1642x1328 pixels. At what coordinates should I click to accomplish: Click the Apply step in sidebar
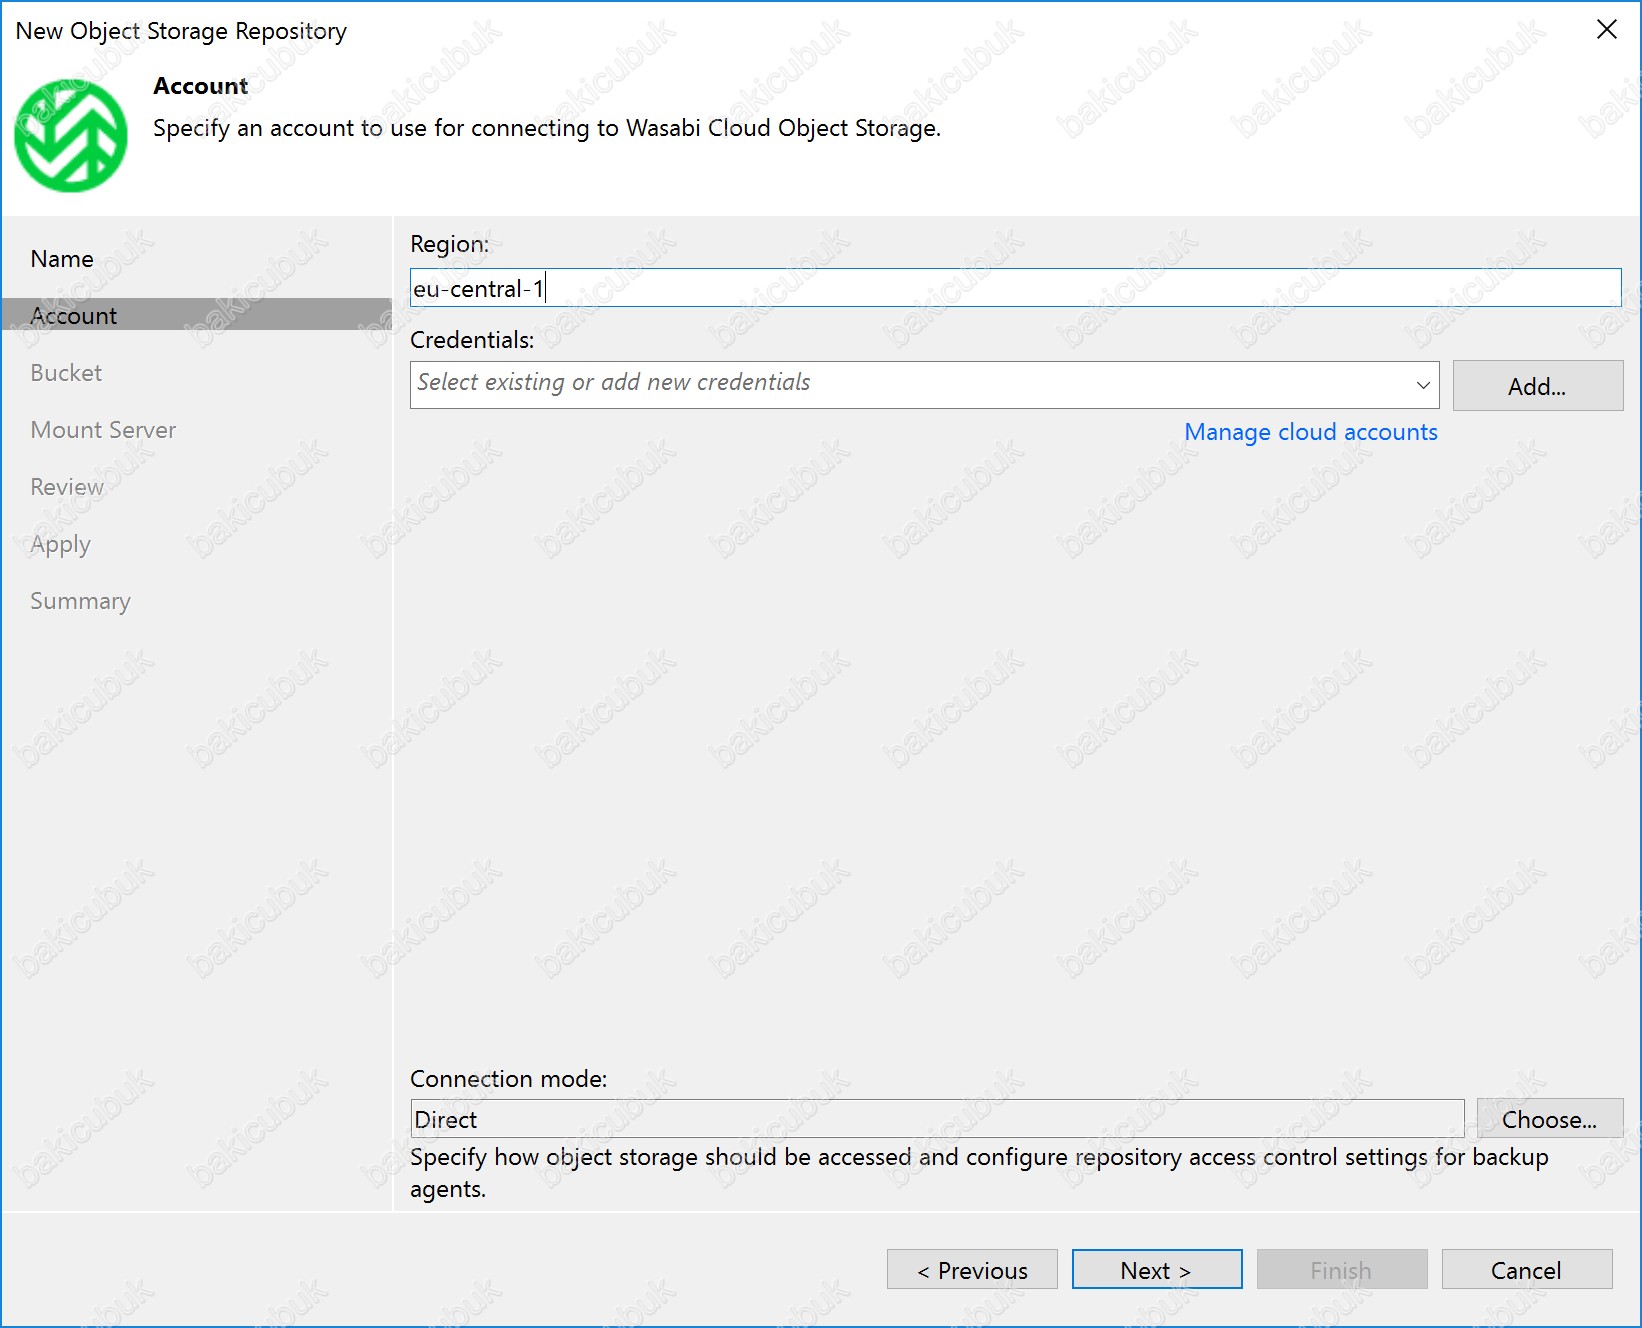[60, 544]
